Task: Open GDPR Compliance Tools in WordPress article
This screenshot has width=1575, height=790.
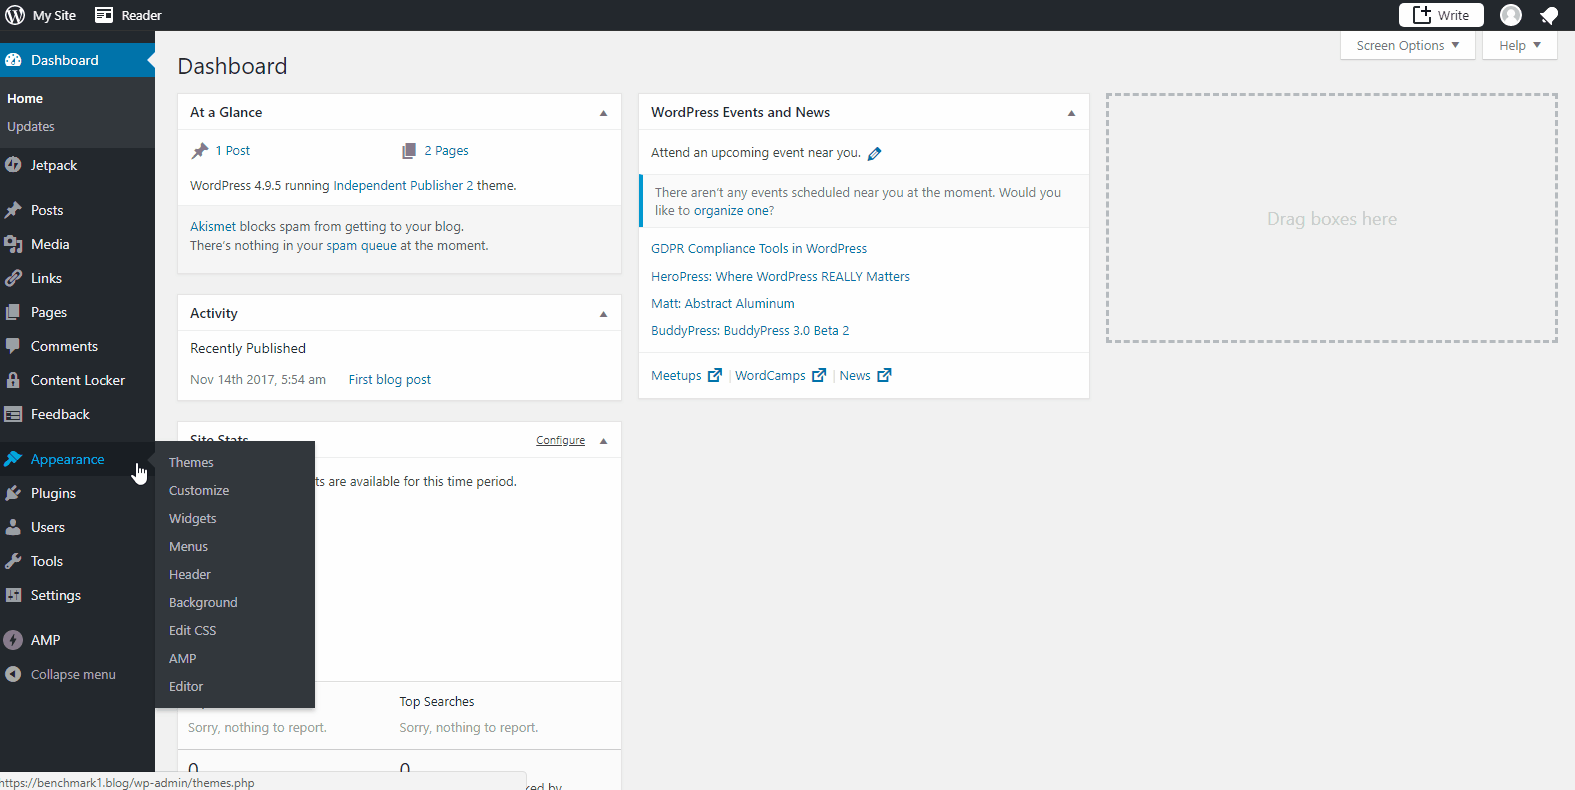Action: (x=759, y=248)
